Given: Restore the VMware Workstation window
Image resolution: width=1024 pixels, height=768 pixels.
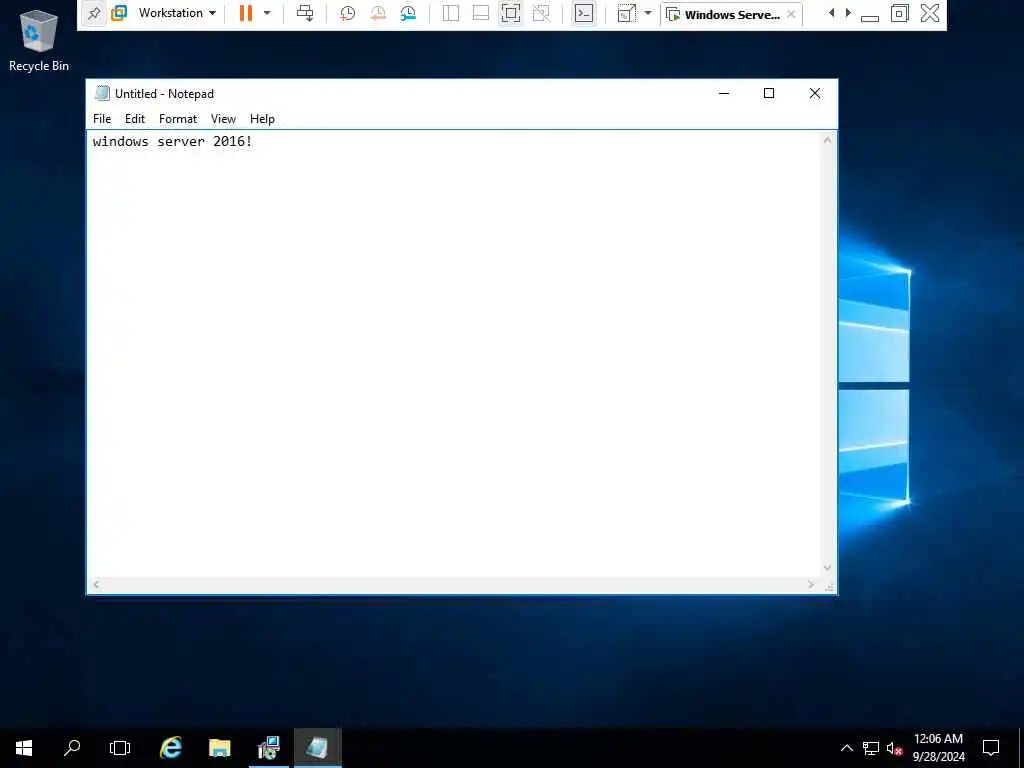Looking at the screenshot, I should (899, 13).
